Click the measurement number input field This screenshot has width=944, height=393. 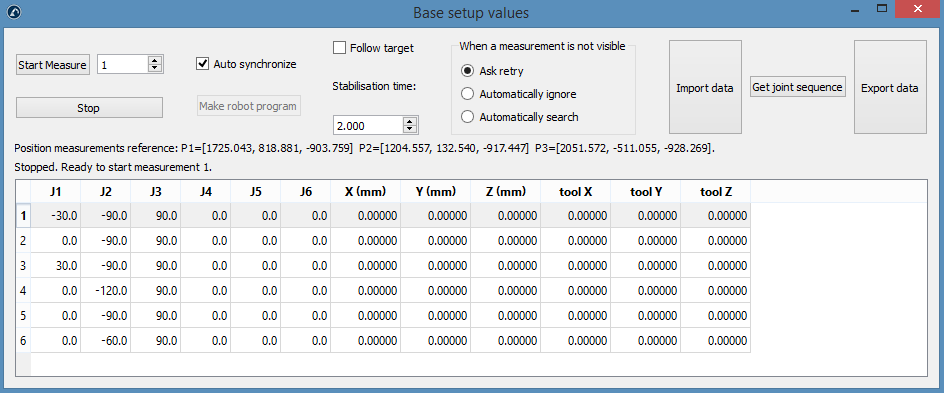[123, 65]
